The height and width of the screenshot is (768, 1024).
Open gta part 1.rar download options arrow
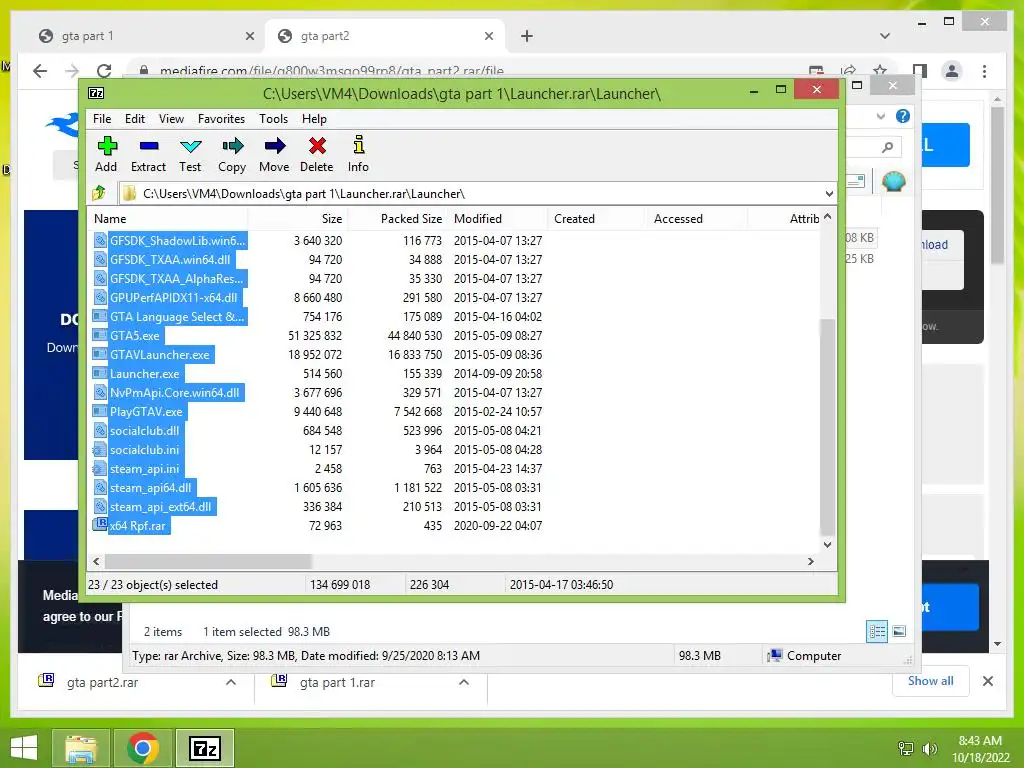click(464, 682)
